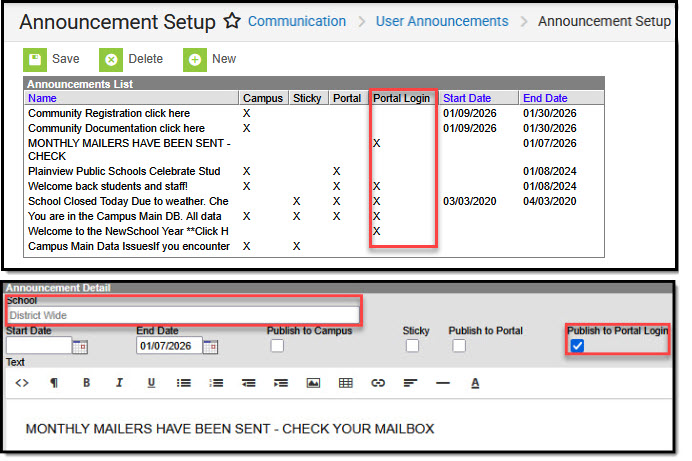The width and height of the screenshot is (692, 461).
Task: Click the Campus column header
Action: pos(263,98)
